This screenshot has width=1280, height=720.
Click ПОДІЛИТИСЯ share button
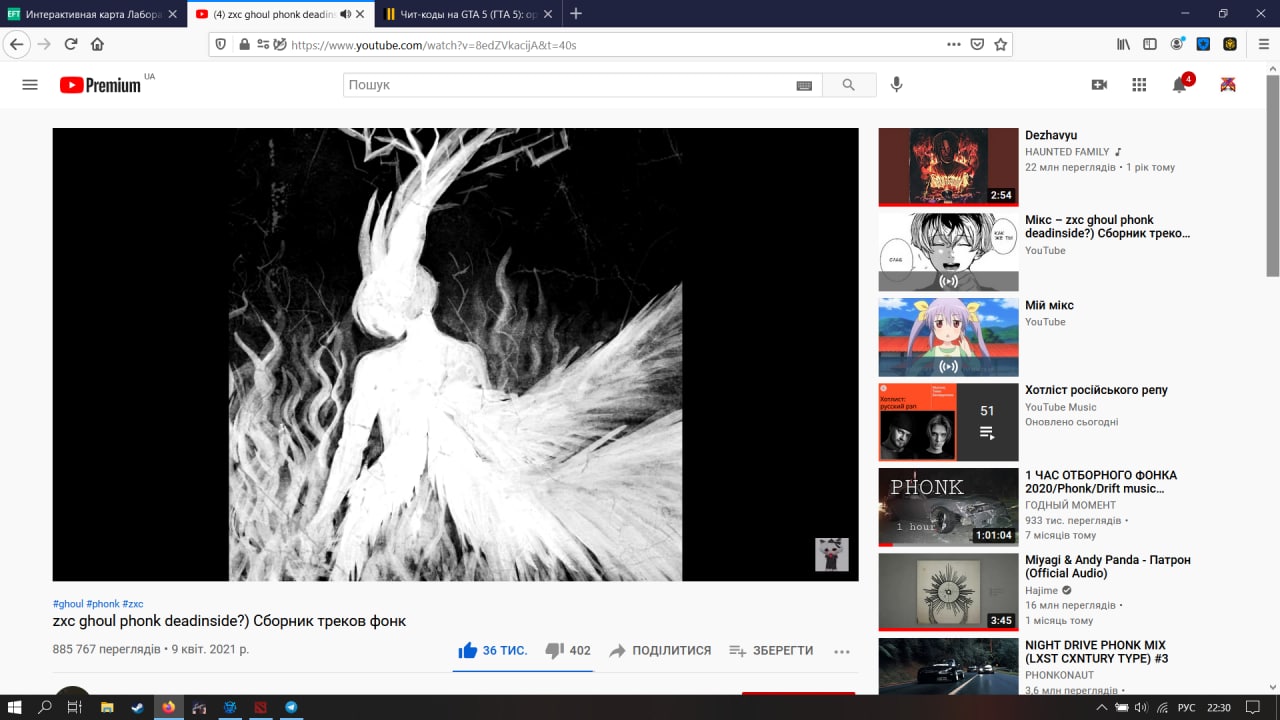(660, 650)
